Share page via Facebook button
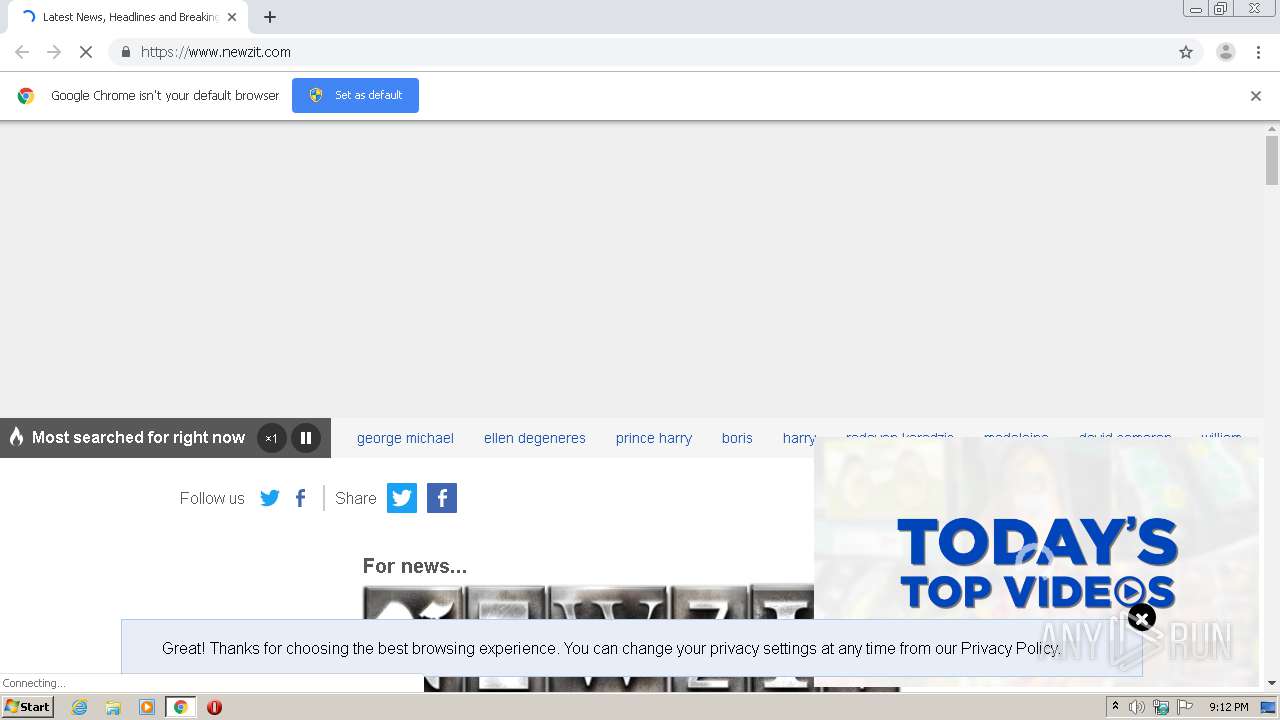 pos(442,498)
